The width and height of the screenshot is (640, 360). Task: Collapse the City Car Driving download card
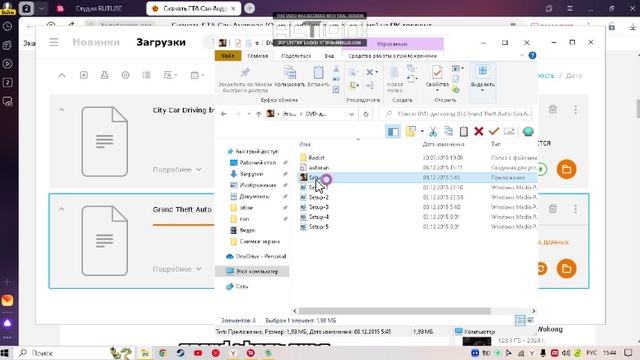click(x=61, y=110)
